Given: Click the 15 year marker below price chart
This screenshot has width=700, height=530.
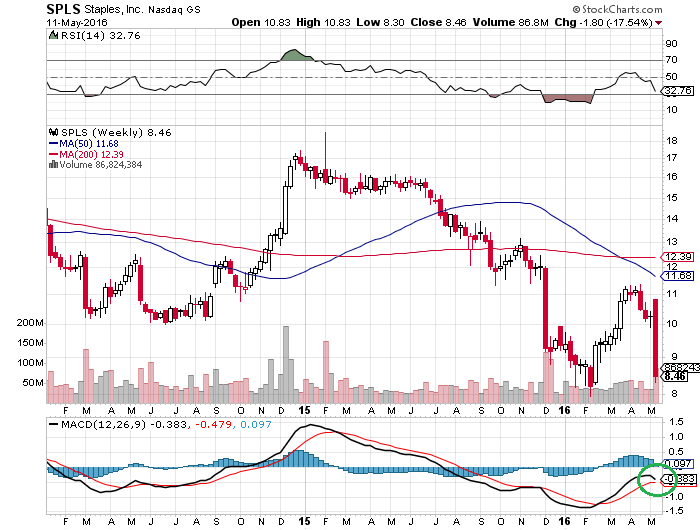Looking at the screenshot, I should click(x=304, y=410).
